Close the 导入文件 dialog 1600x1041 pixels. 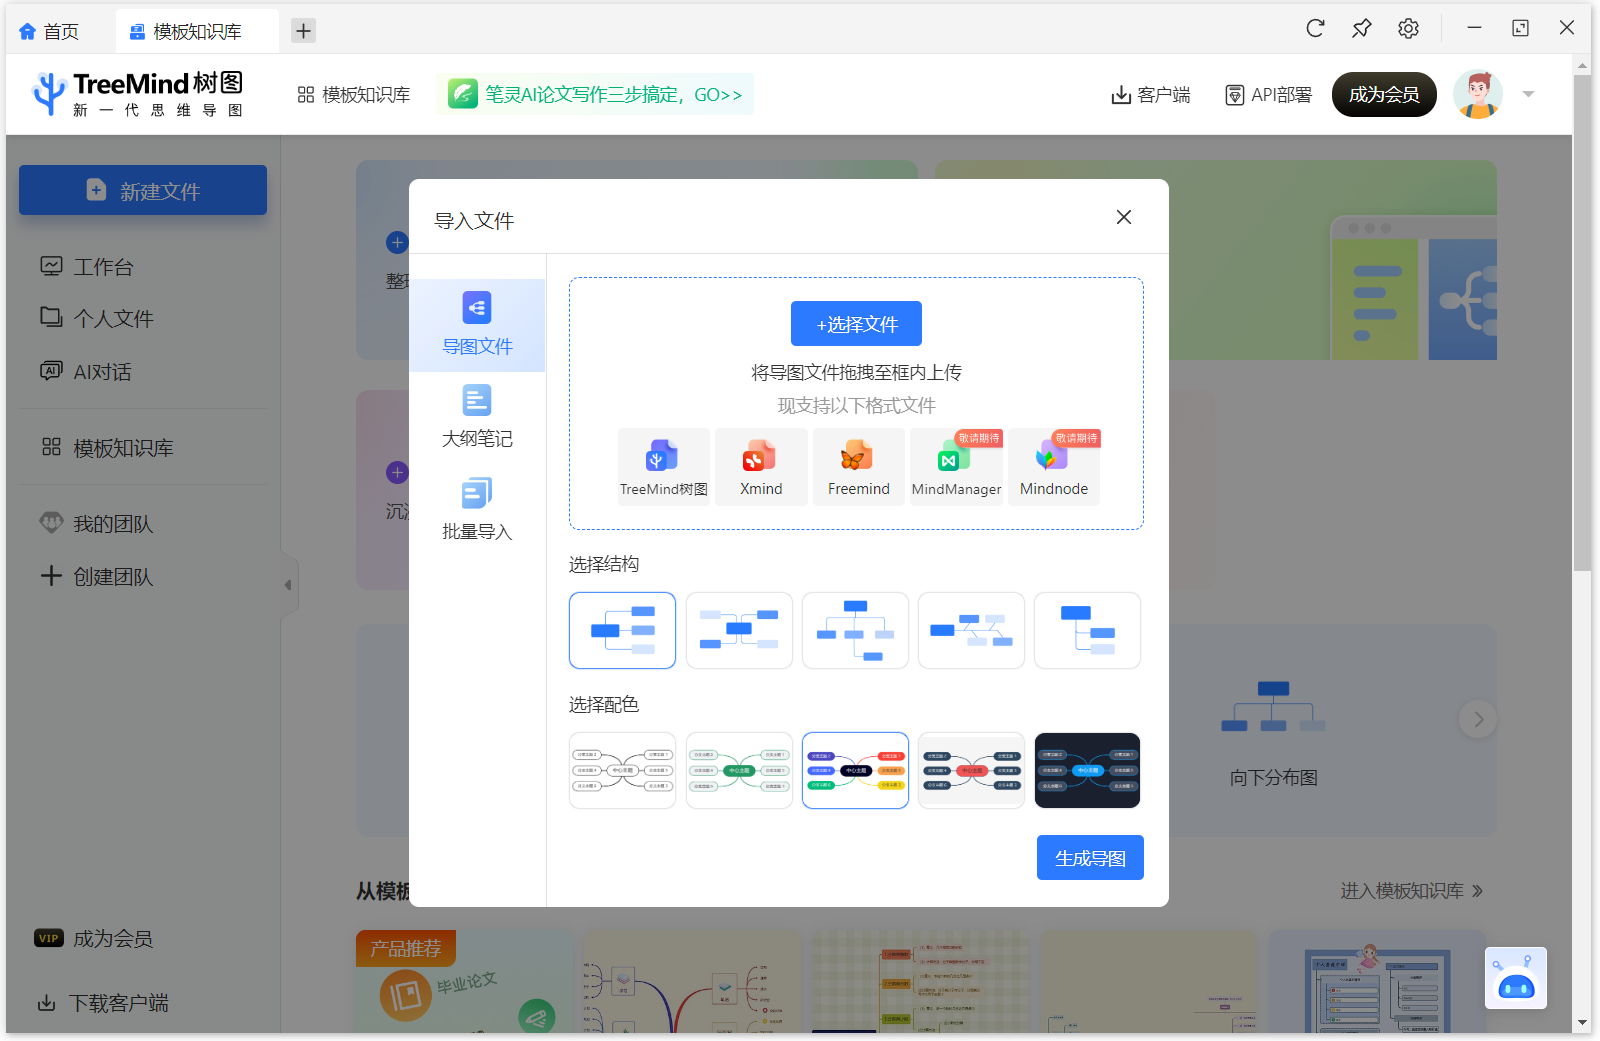click(1124, 217)
